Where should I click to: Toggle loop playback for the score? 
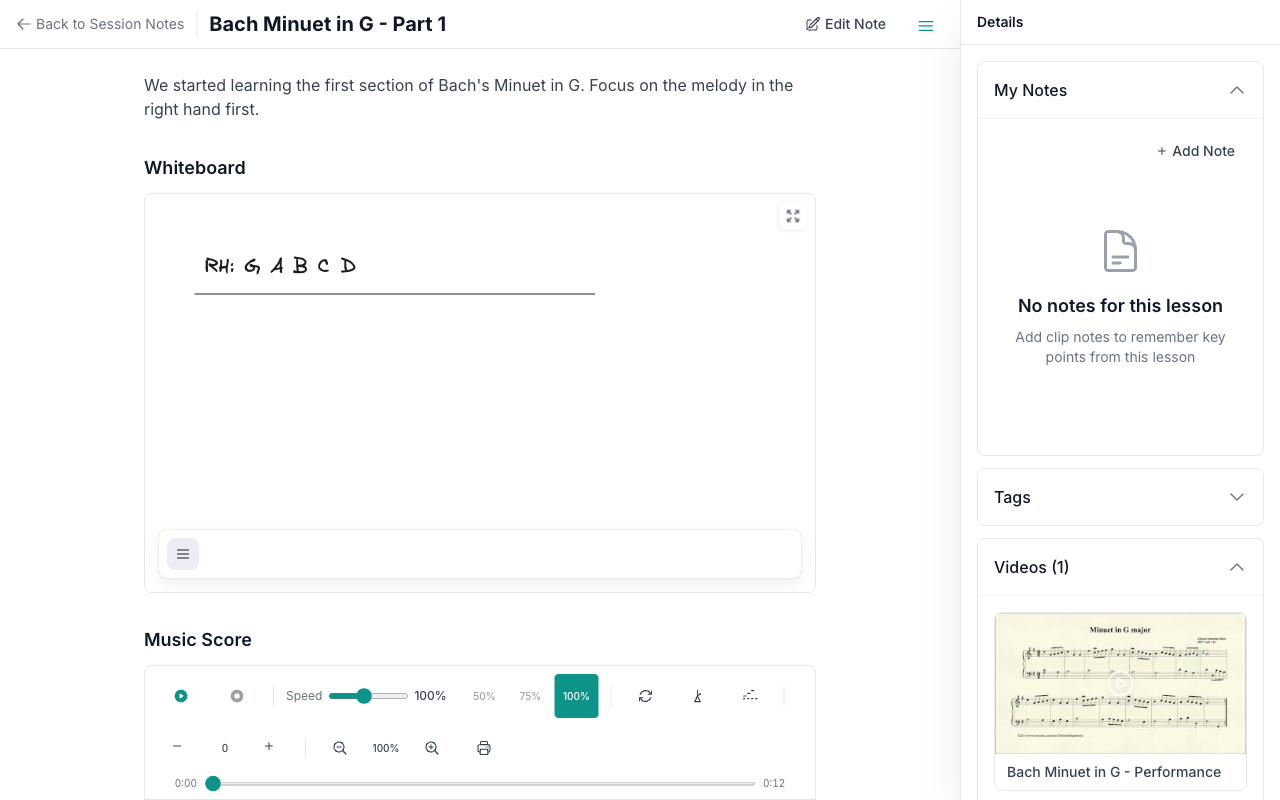pyautogui.click(x=645, y=696)
